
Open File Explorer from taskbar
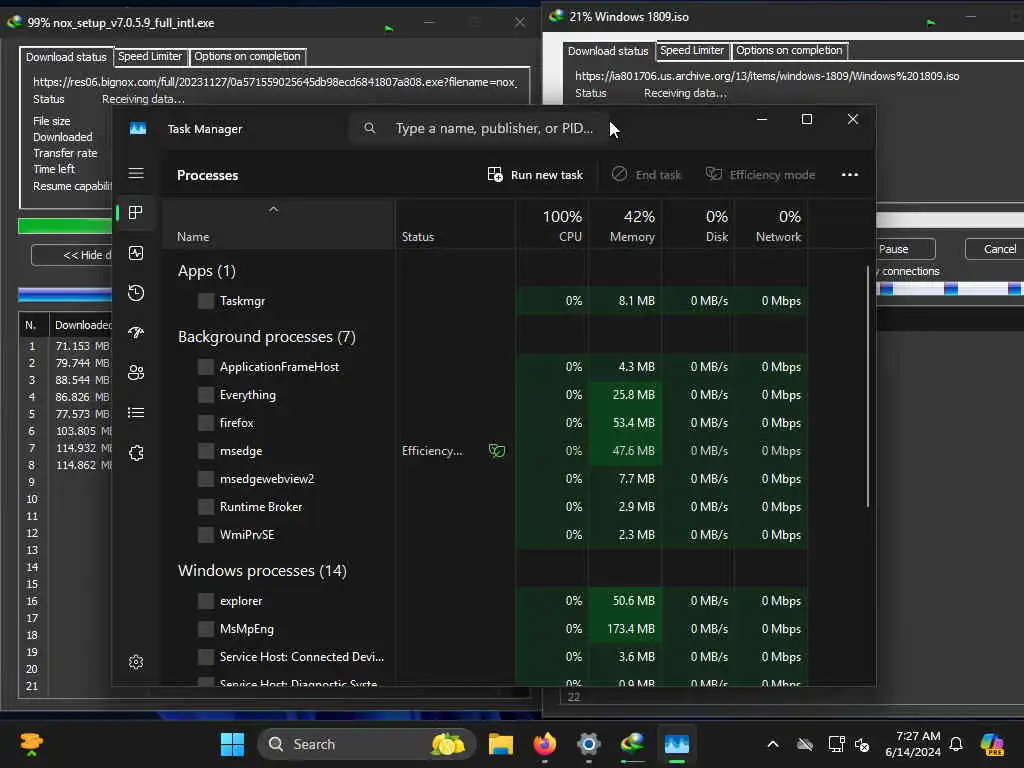pos(501,744)
